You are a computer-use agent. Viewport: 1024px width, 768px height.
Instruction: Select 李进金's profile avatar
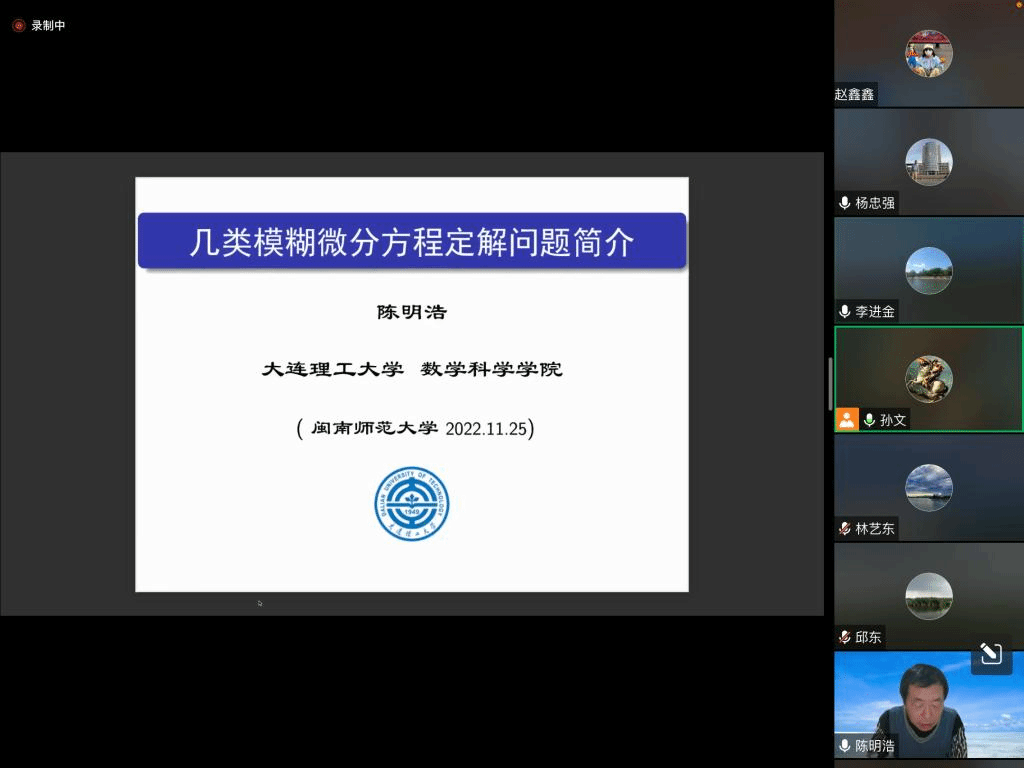pyautogui.click(x=928, y=270)
